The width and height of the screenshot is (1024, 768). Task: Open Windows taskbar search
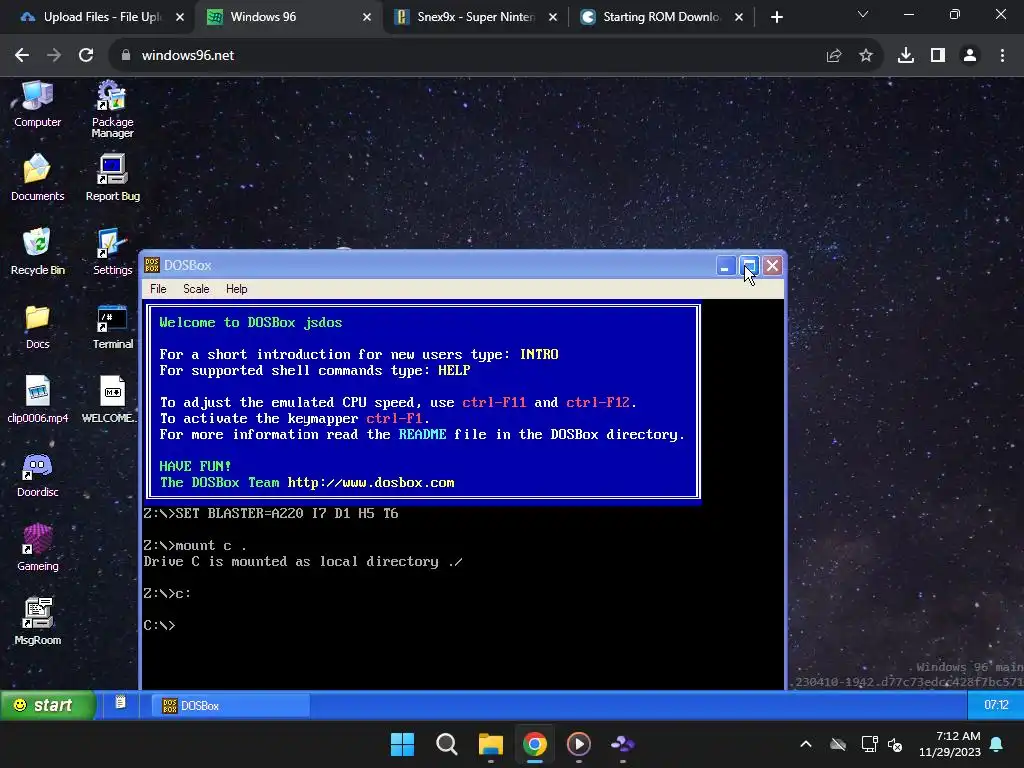[447, 744]
